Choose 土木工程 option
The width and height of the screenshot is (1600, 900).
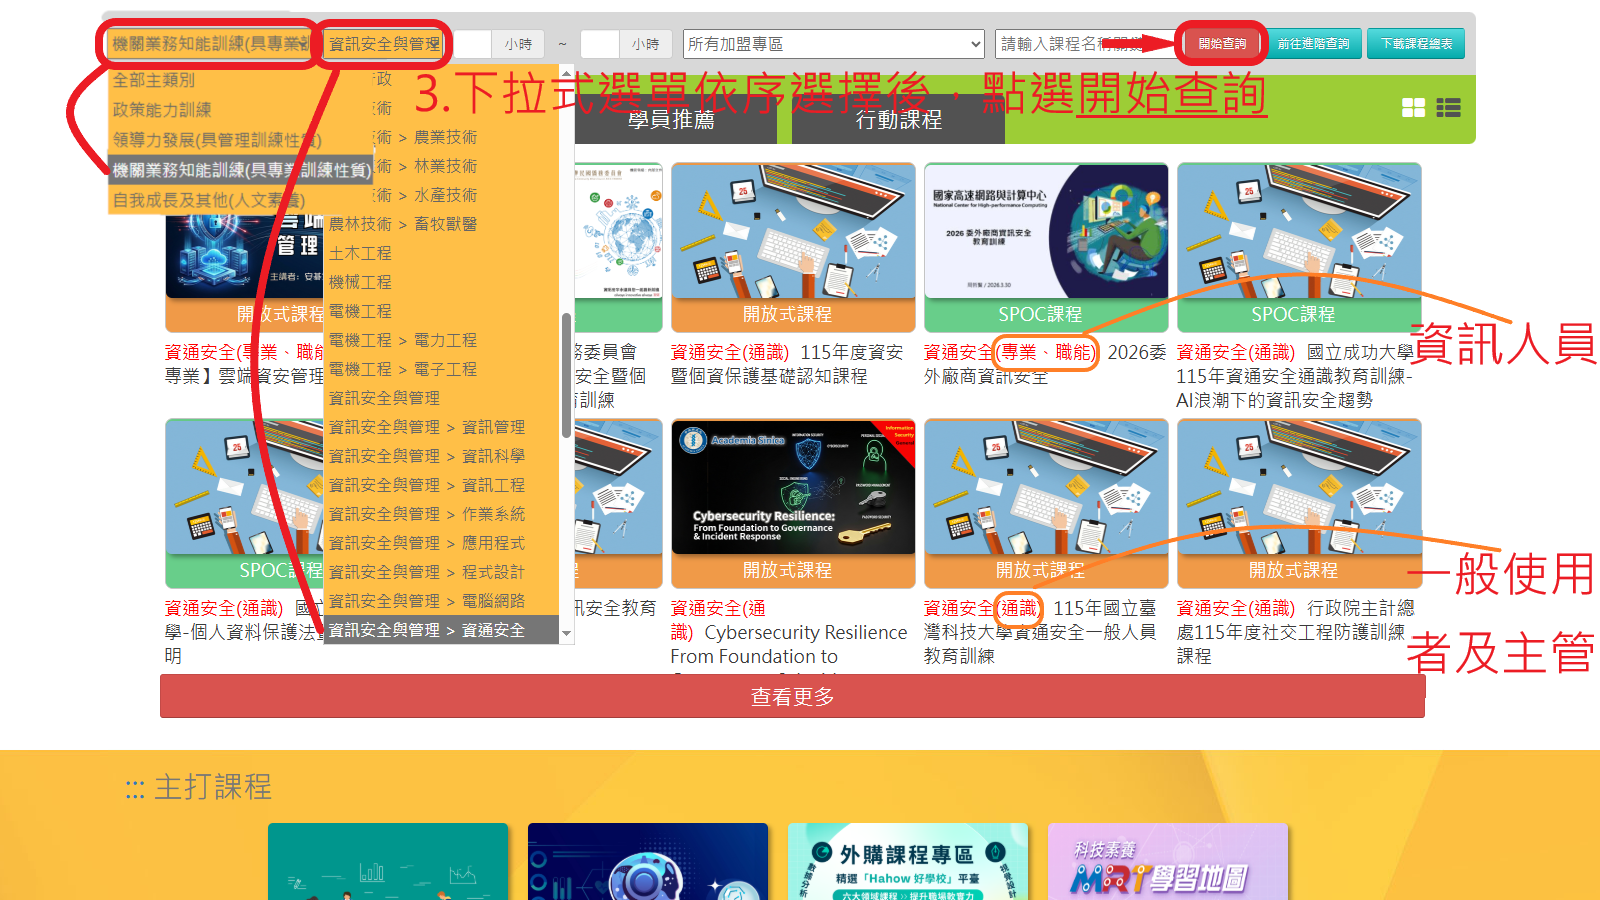pos(441,253)
